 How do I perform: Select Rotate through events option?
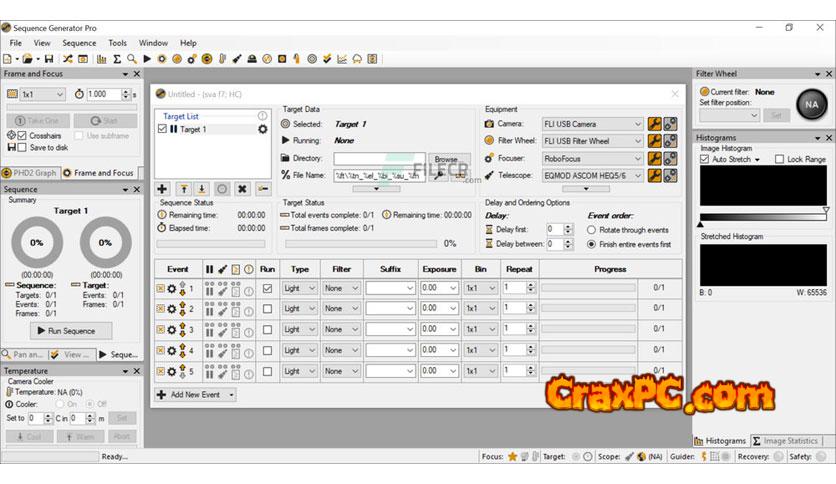coord(592,230)
